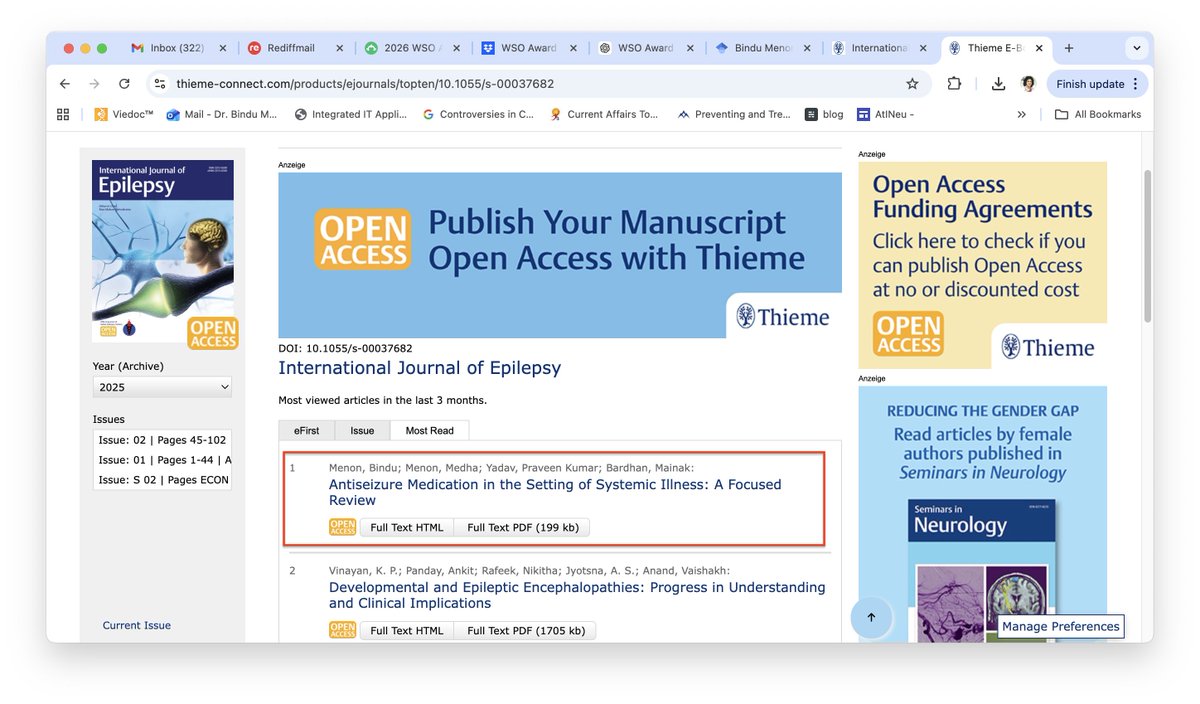Open Current Affairs To... bookmark
The image size is (1200, 704).
(x=604, y=114)
